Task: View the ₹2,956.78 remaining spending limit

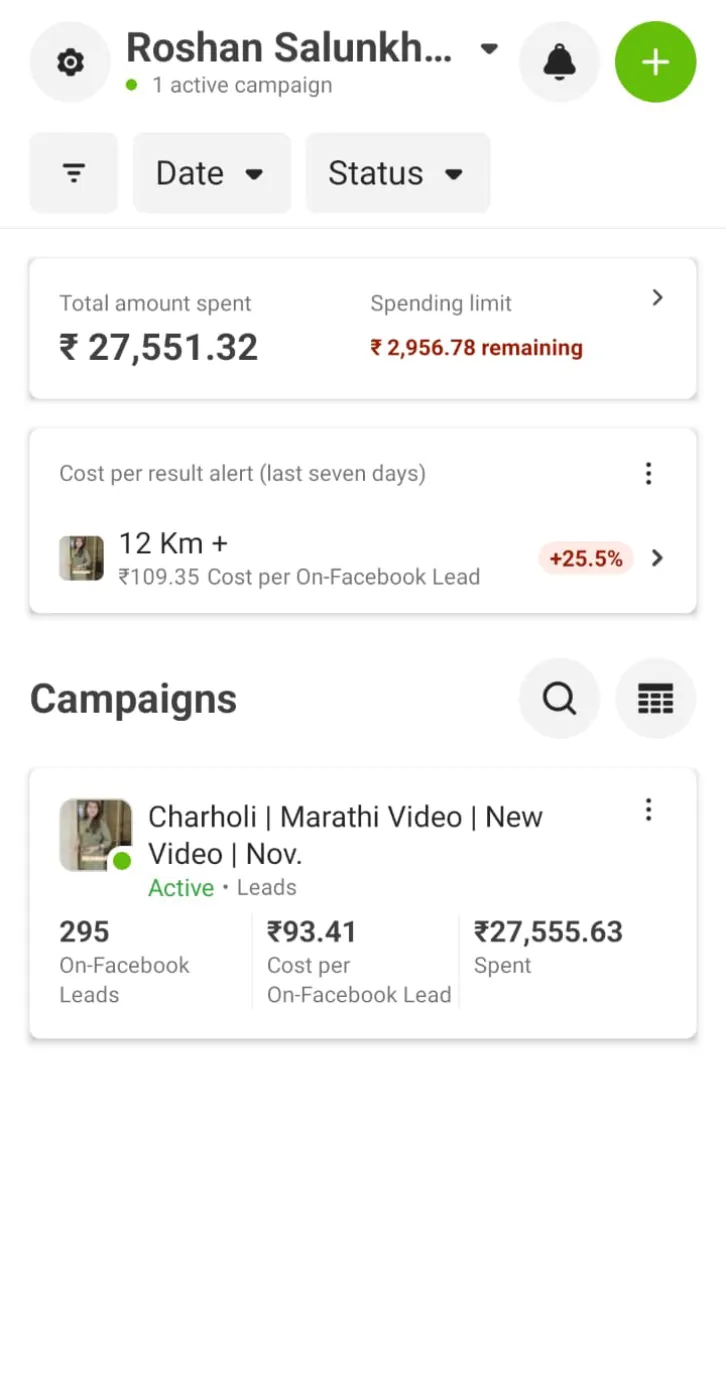Action: pyautogui.click(x=476, y=348)
